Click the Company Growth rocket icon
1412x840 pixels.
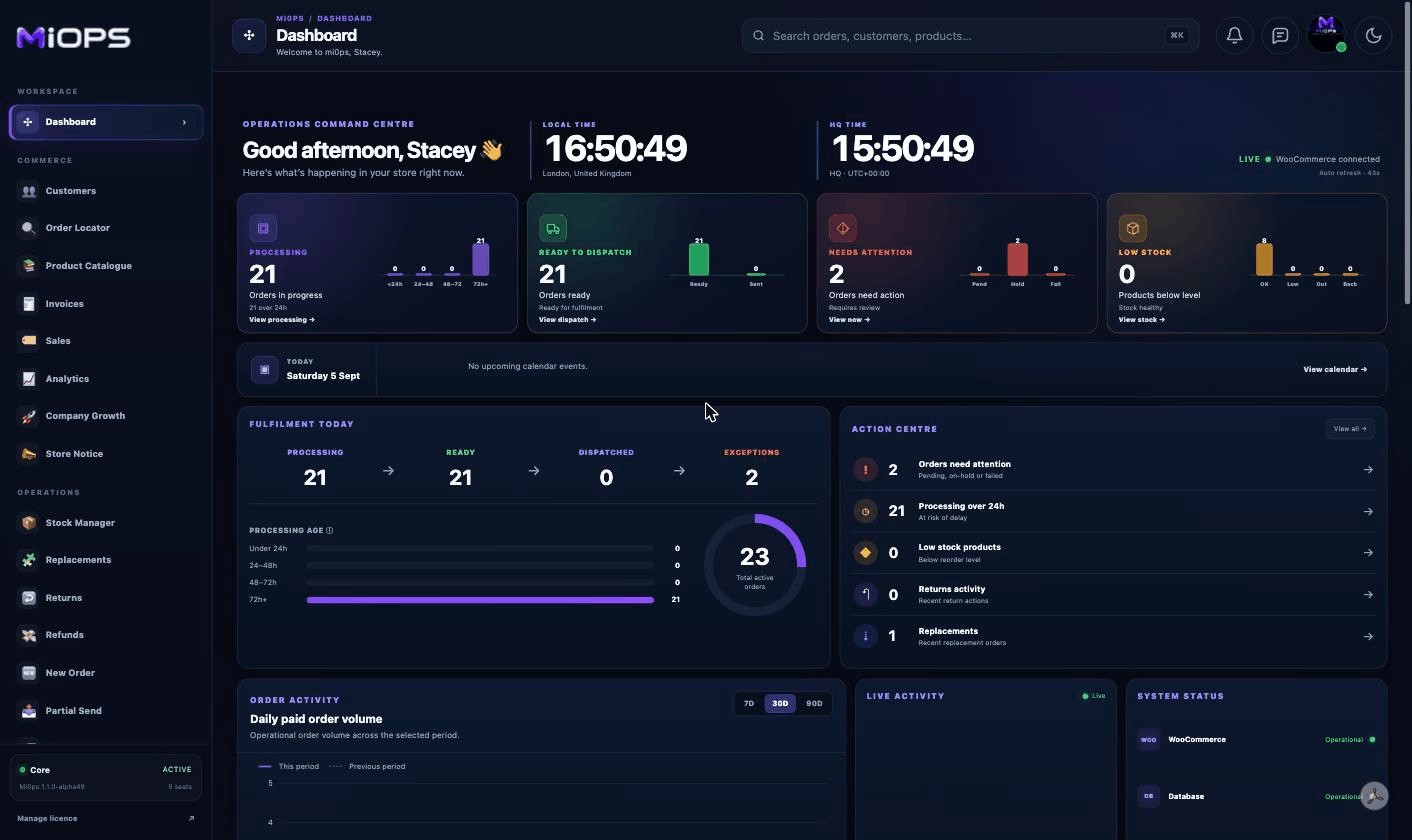[28, 416]
